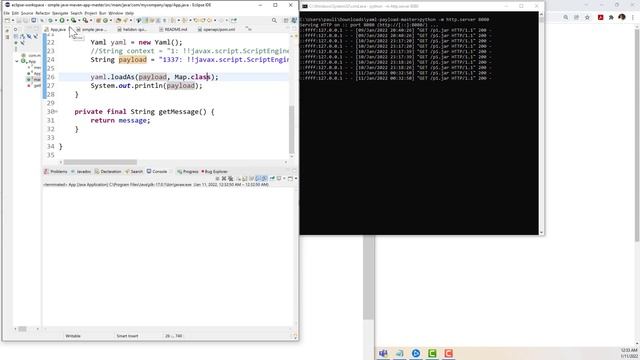Open the Project menu
The image size is (640, 360).
tap(91, 13)
